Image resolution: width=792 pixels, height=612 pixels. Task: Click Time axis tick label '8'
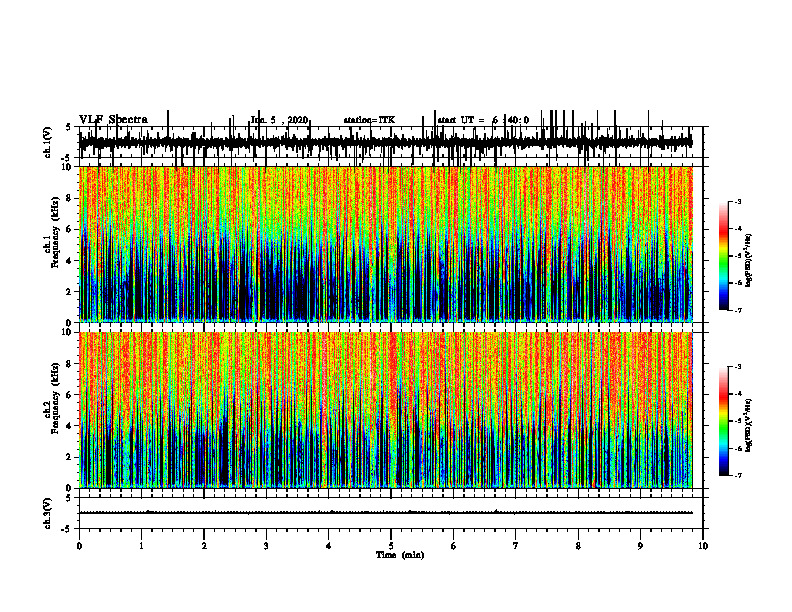point(578,546)
